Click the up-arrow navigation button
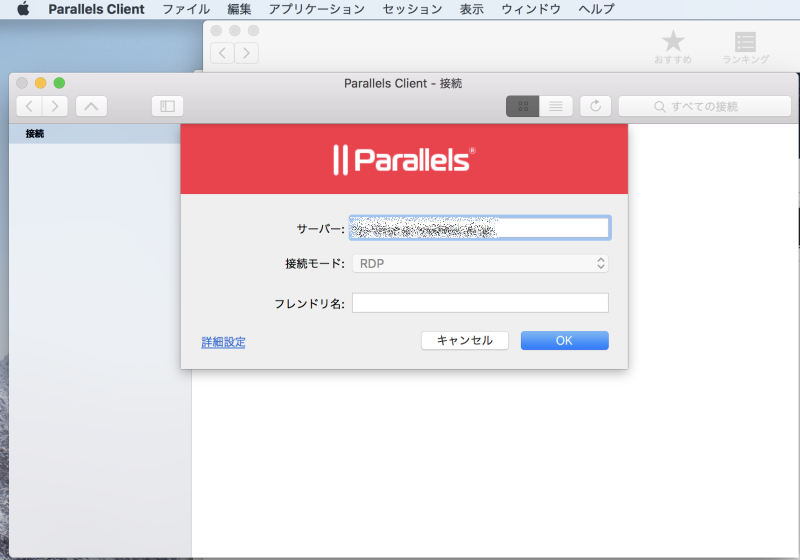Viewport: 800px width, 560px height. pyautogui.click(x=91, y=106)
